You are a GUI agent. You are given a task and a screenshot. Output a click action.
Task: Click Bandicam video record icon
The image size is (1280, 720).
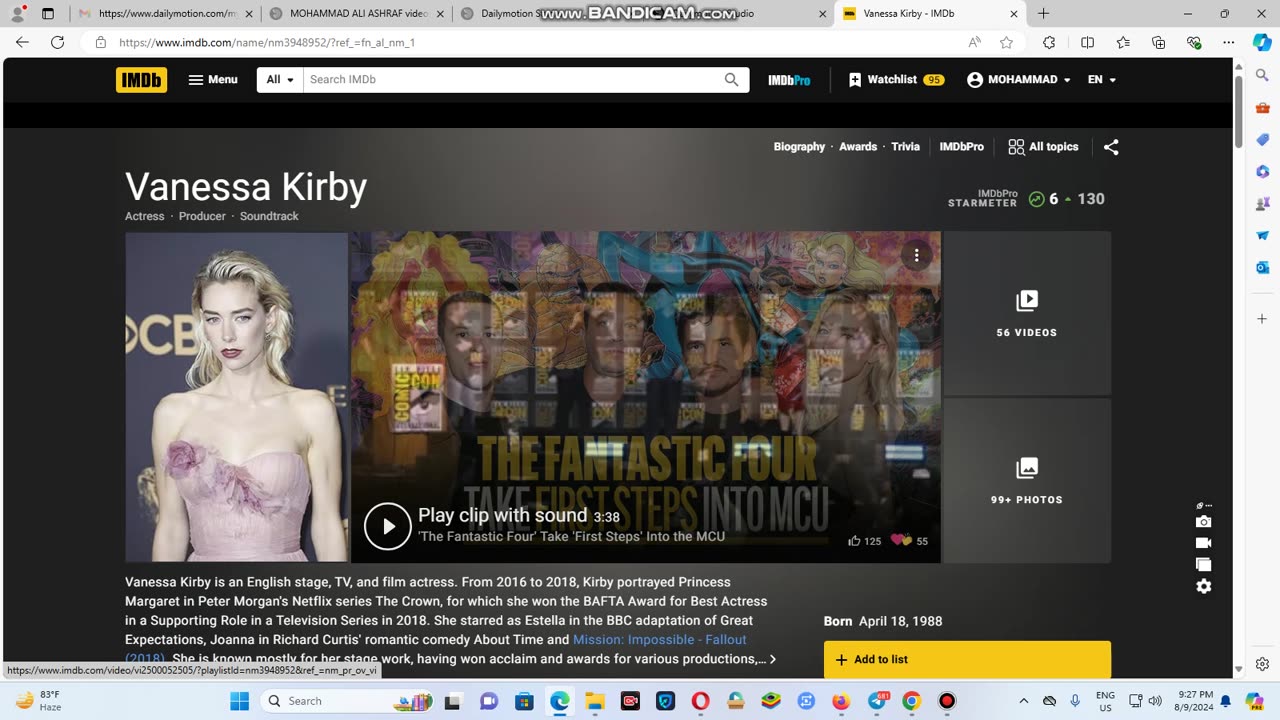coord(1204,543)
